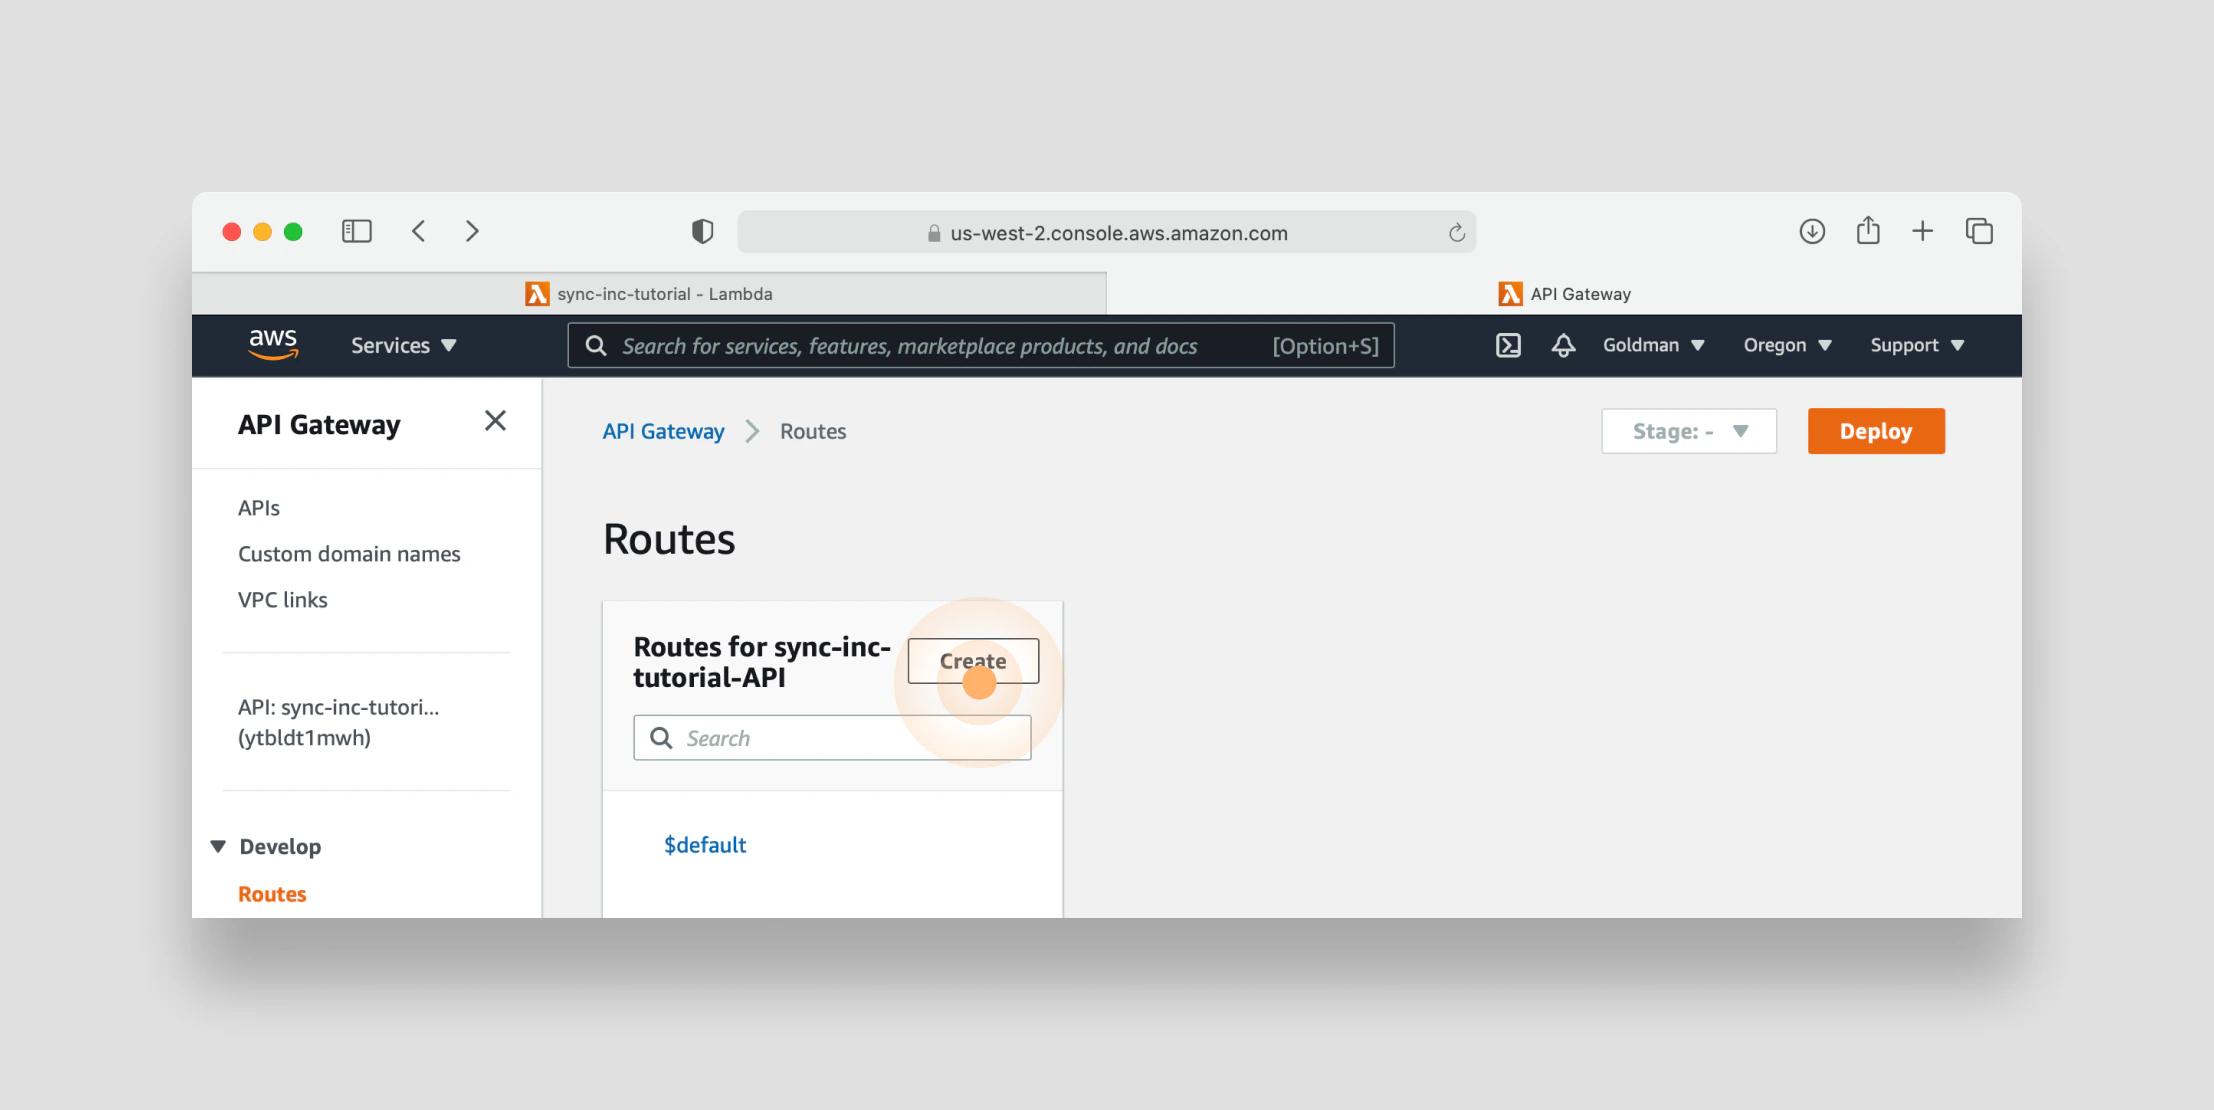This screenshot has height=1110, width=2214.
Task: Close the API Gateway side panel
Action: point(495,421)
